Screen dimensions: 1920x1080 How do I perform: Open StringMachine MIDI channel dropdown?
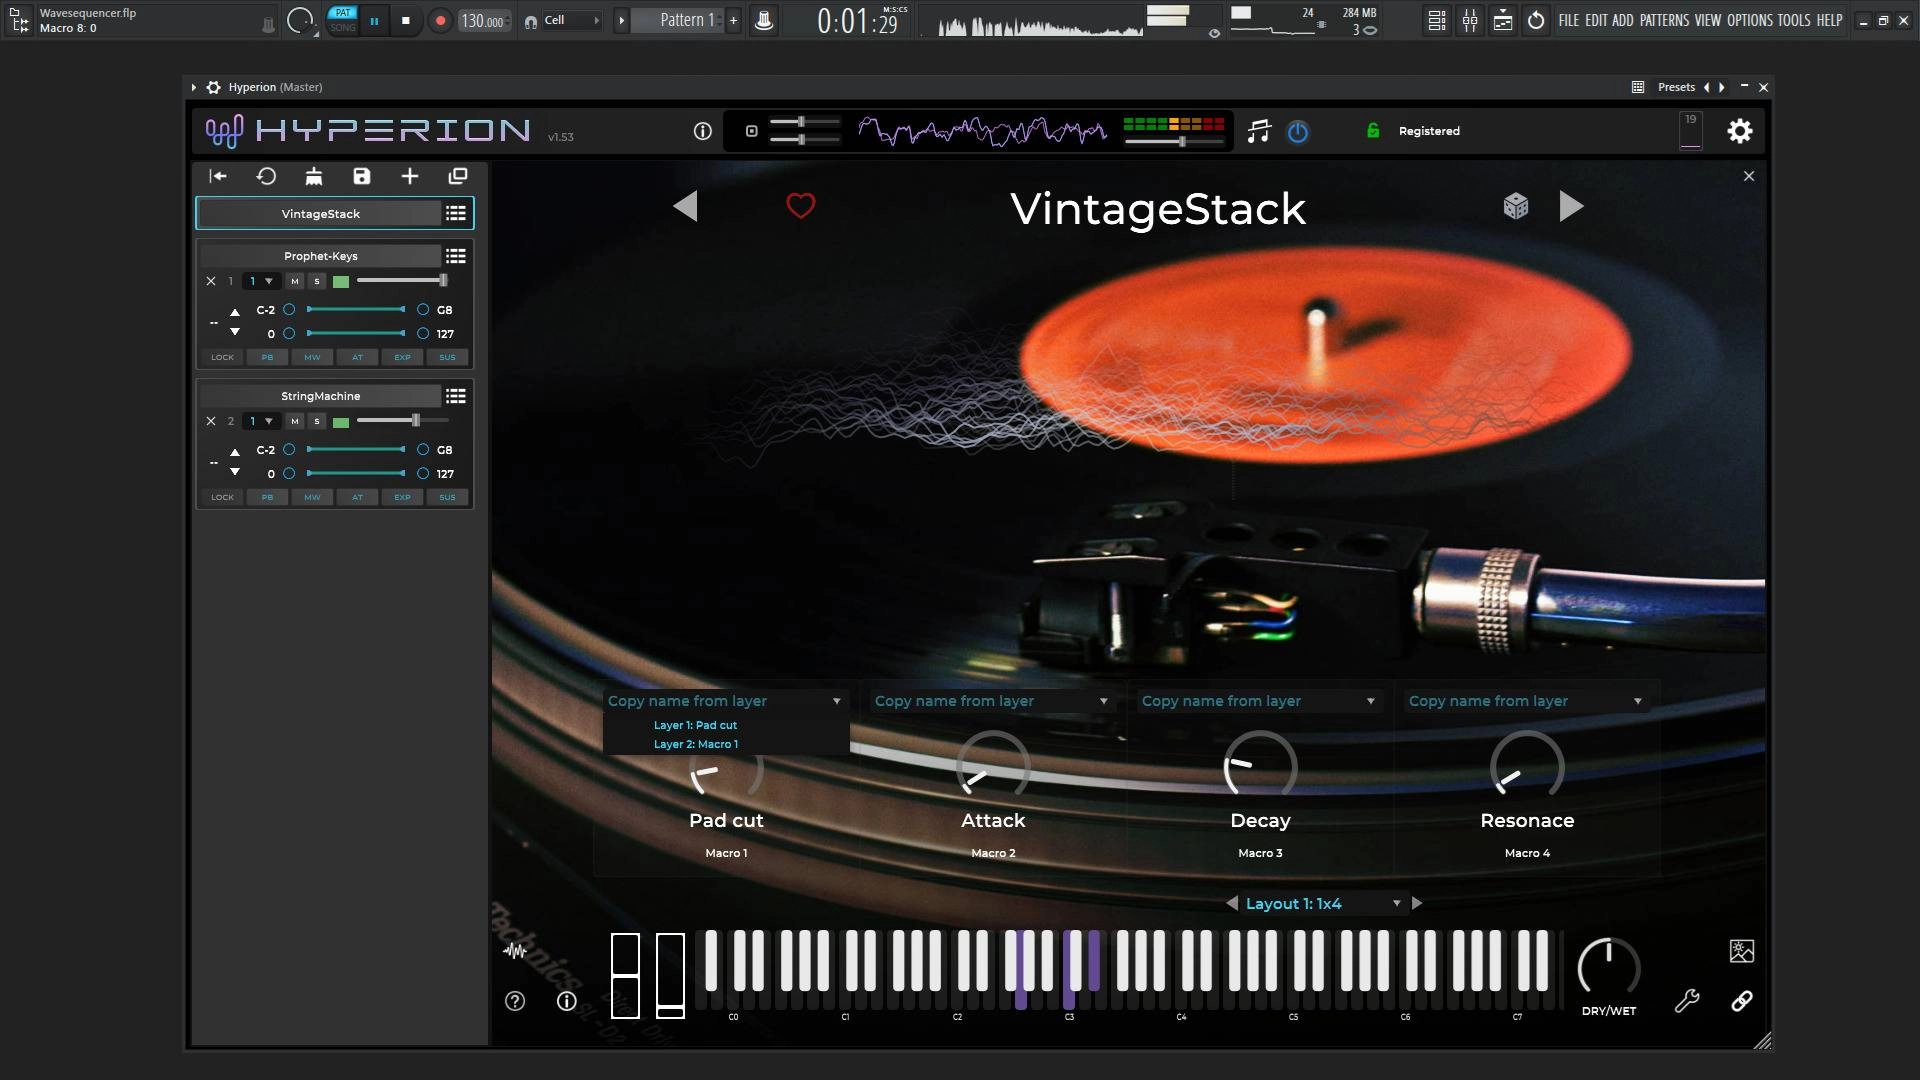260,421
